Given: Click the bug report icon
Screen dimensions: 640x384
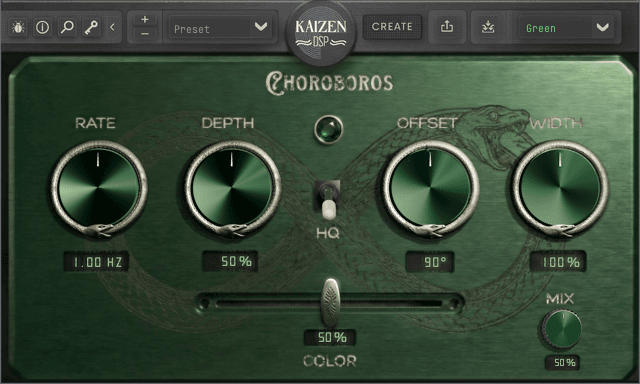Looking at the screenshot, I should (x=18, y=27).
